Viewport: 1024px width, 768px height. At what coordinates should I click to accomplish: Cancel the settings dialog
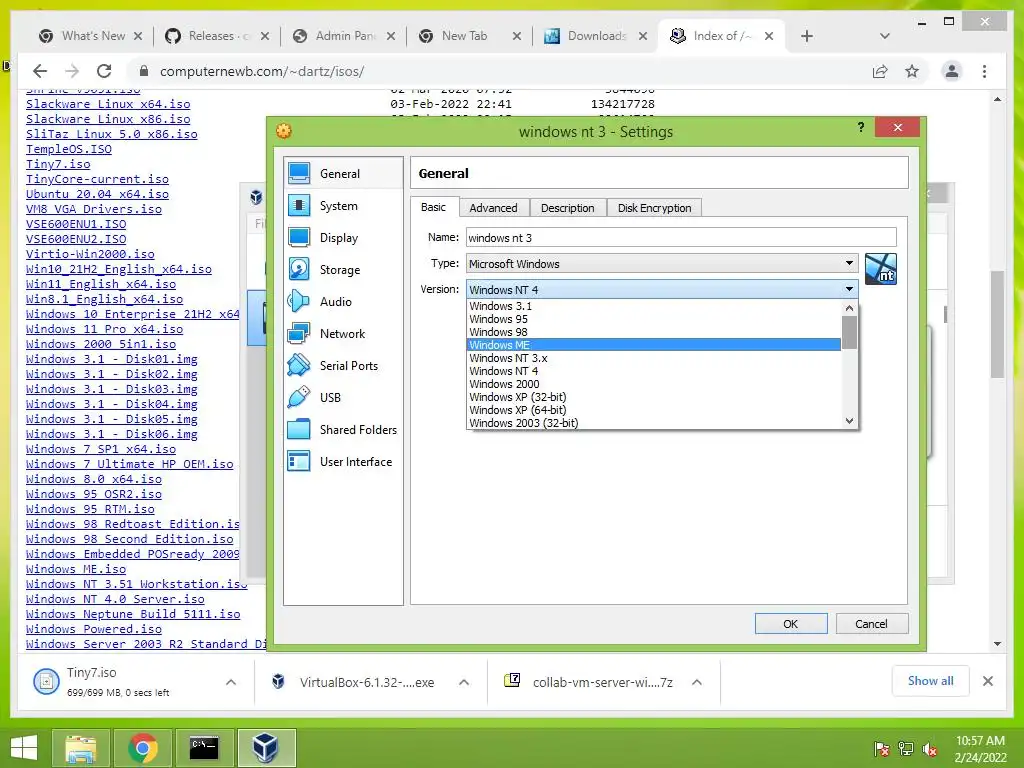point(871,624)
